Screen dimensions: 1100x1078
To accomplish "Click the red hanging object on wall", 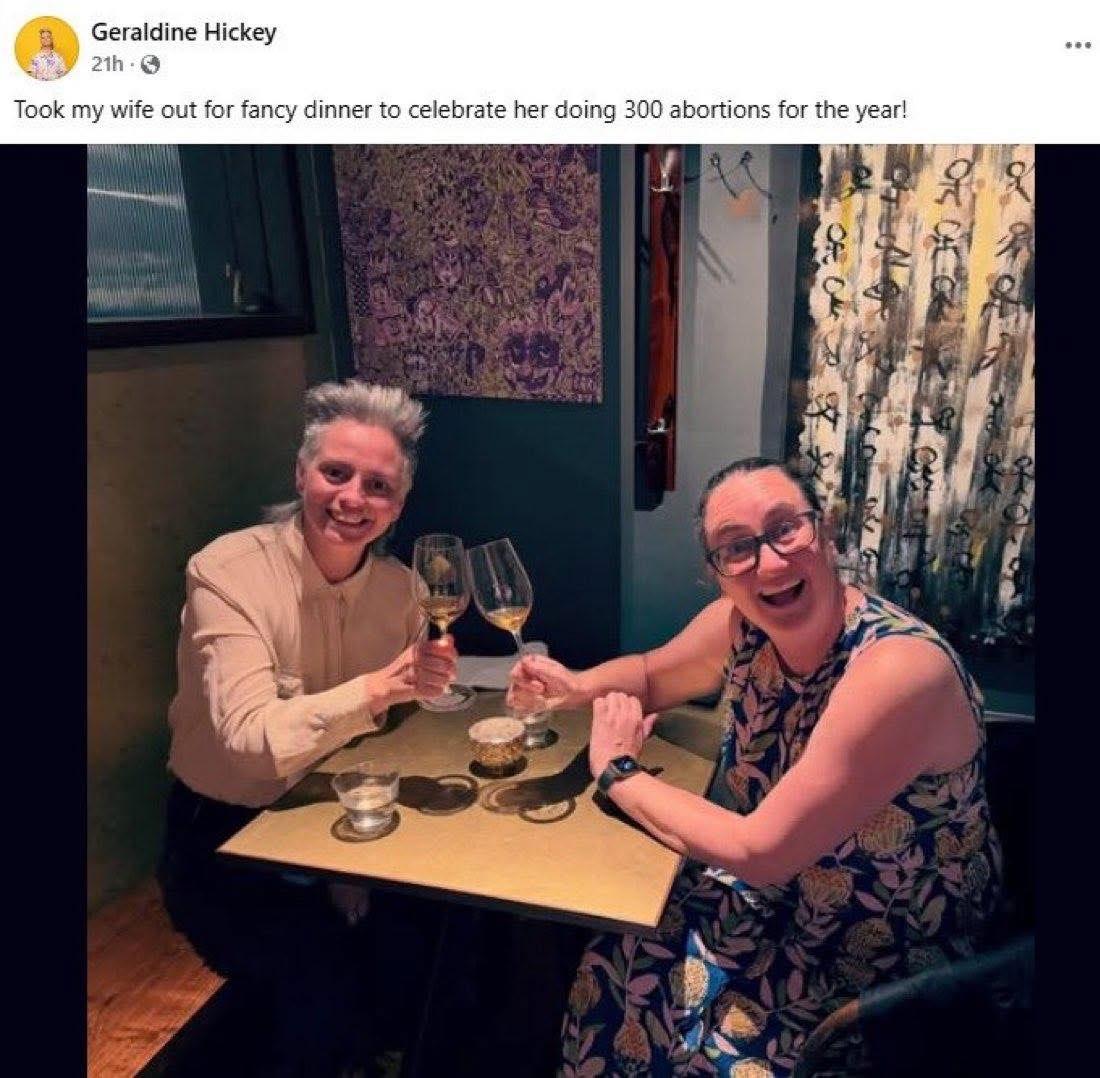I will [659, 326].
